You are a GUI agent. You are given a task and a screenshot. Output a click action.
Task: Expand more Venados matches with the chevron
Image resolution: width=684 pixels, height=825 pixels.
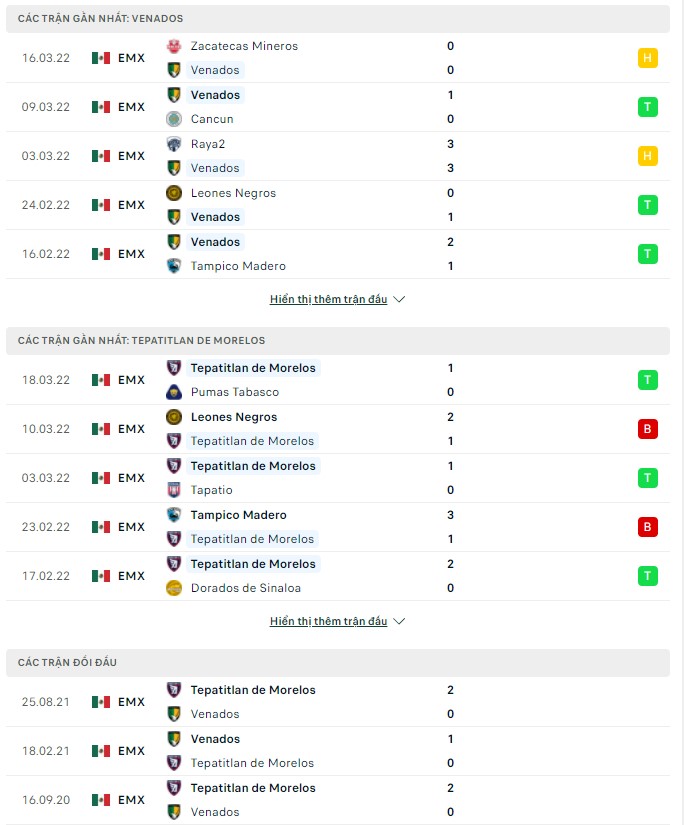coord(399,299)
